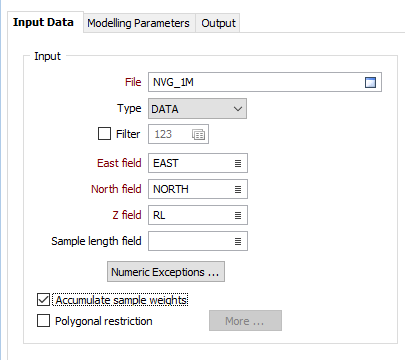Click the File input containing NVG_1M

[265, 82]
